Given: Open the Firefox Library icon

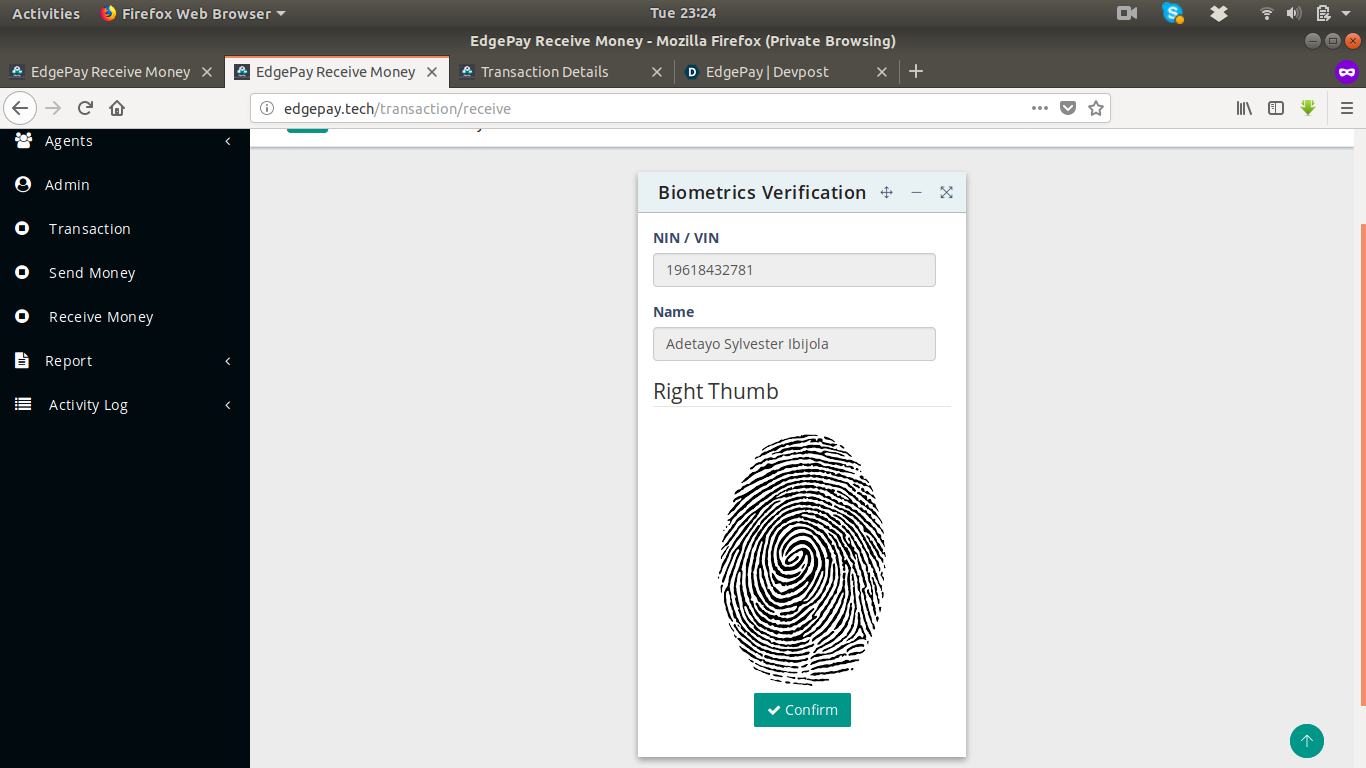Looking at the screenshot, I should click(1244, 108).
